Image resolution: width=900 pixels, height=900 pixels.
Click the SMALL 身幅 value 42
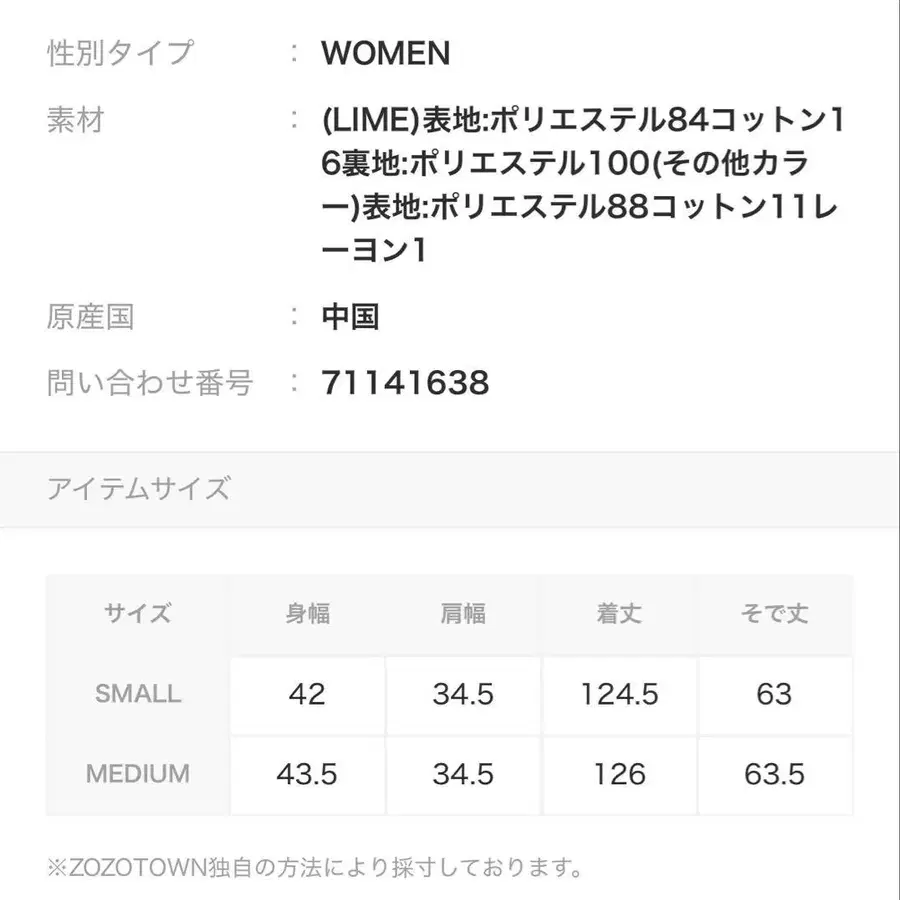point(307,694)
